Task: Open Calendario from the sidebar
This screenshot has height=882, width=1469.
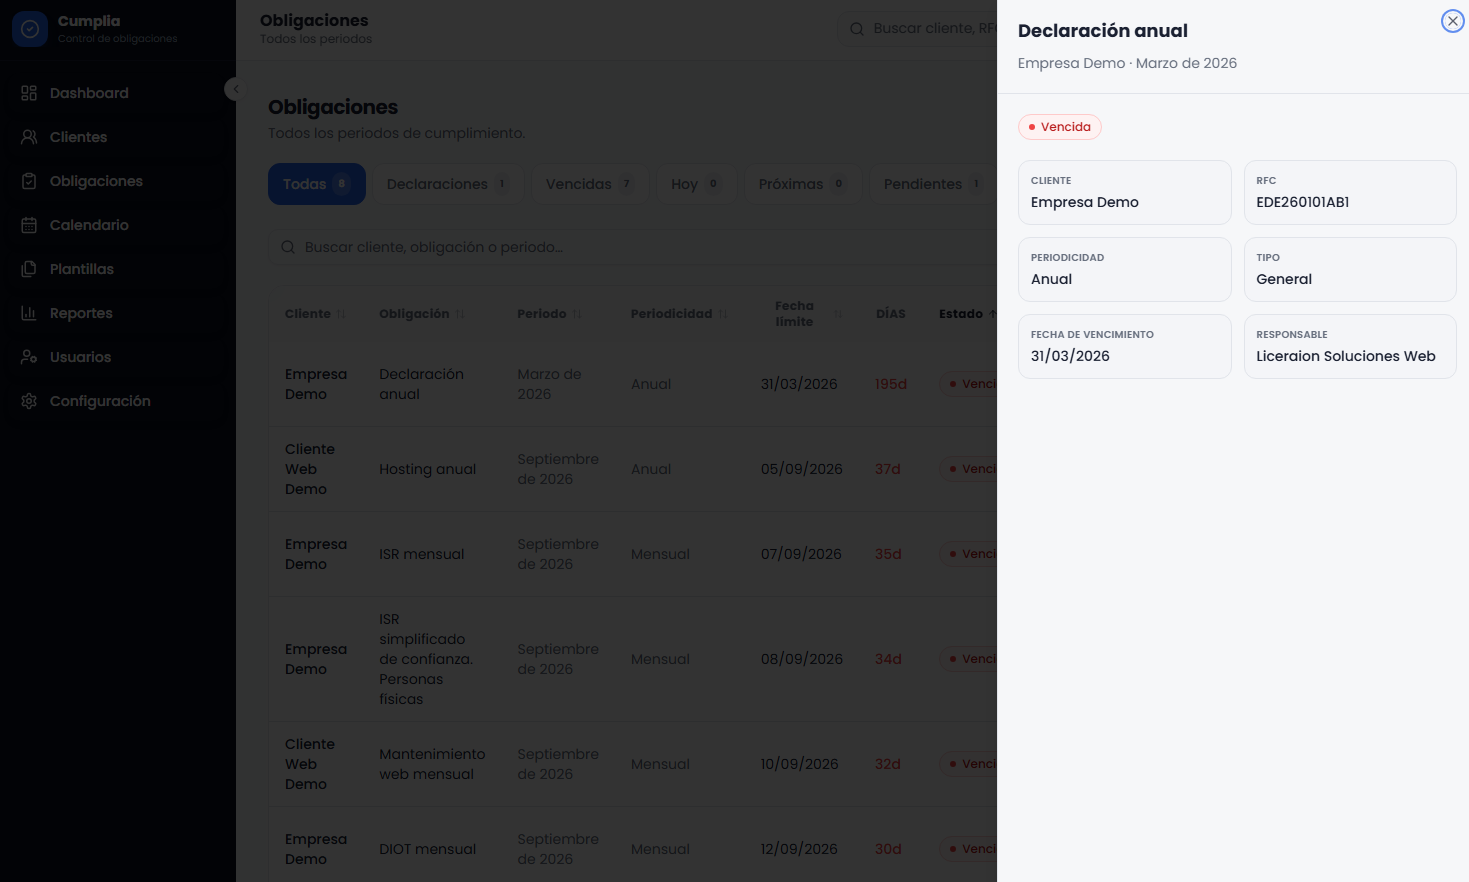Action: (x=118, y=225)
